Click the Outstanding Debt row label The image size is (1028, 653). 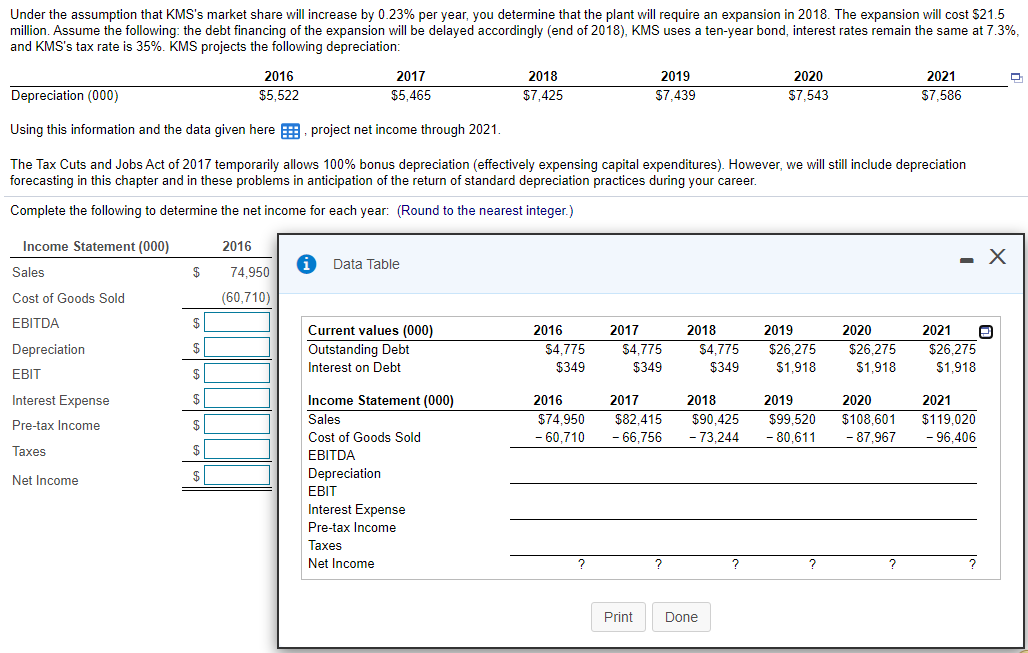[x=359, y=349]
